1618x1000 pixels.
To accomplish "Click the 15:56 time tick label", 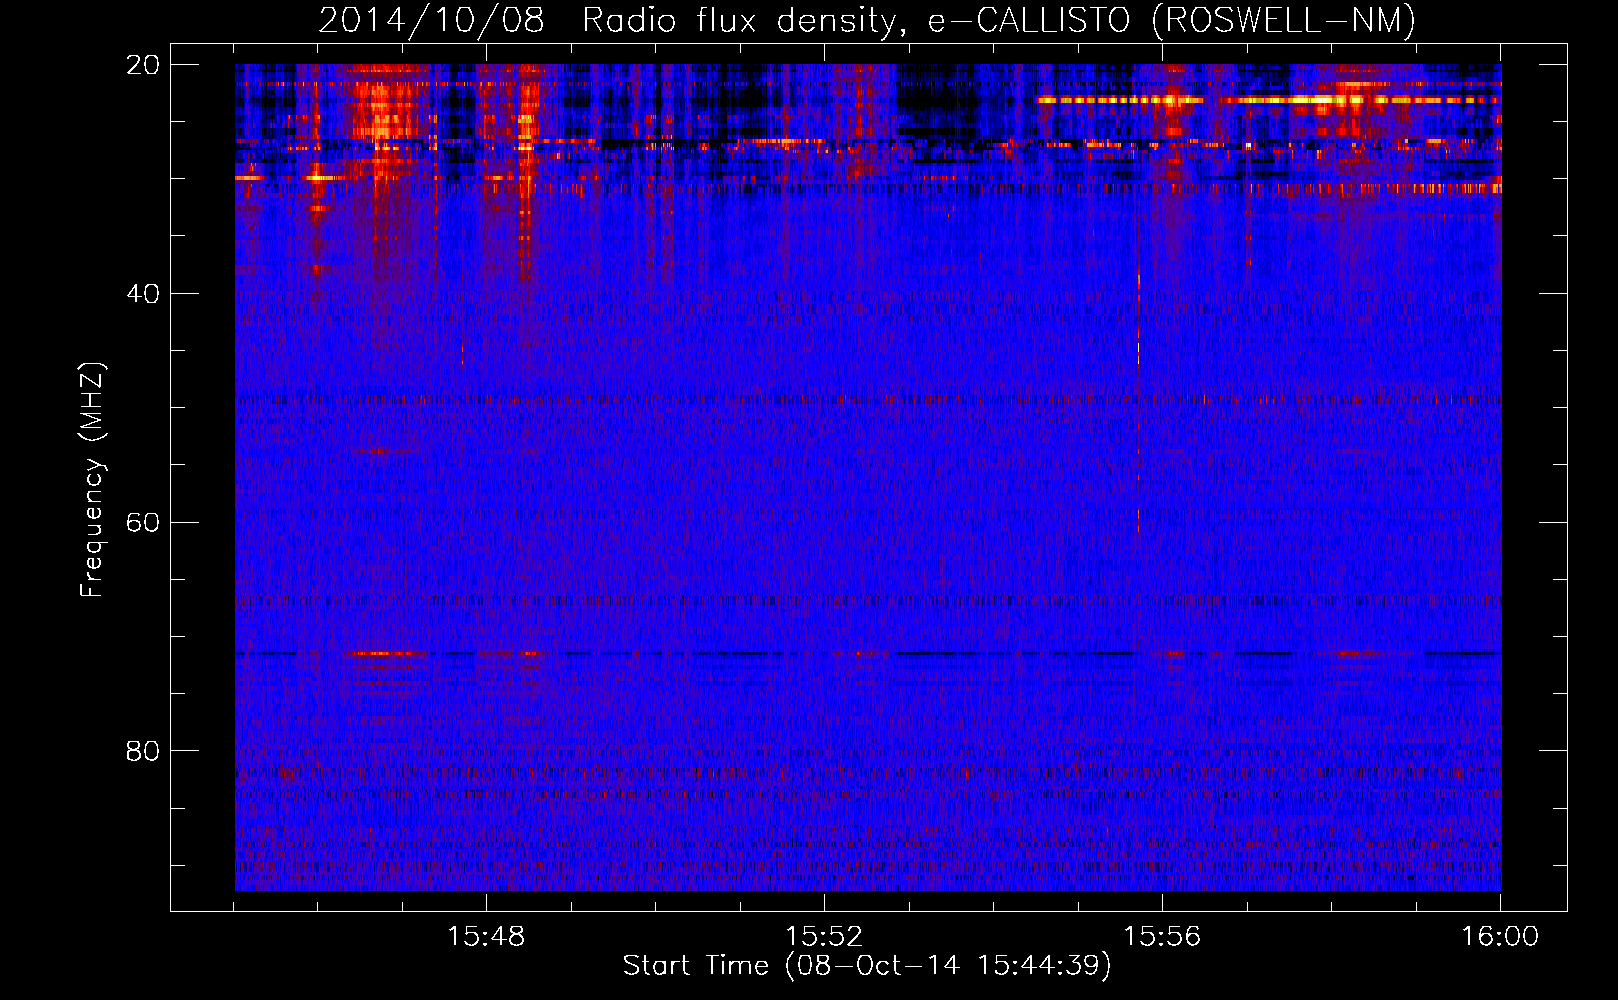I will pos(1162,937).
